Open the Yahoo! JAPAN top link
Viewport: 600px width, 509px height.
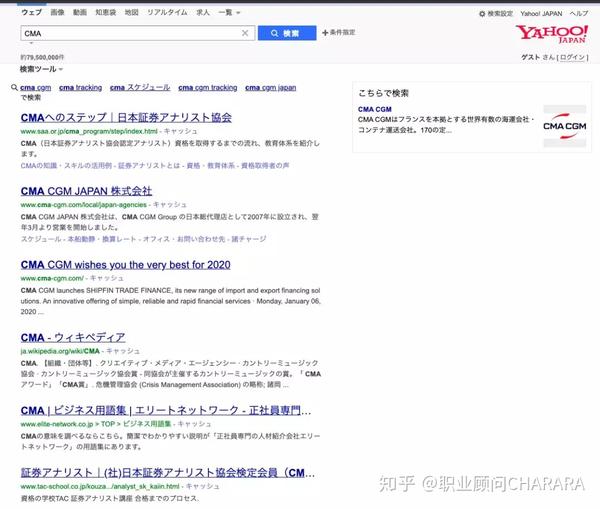click(x=541, y=14)
